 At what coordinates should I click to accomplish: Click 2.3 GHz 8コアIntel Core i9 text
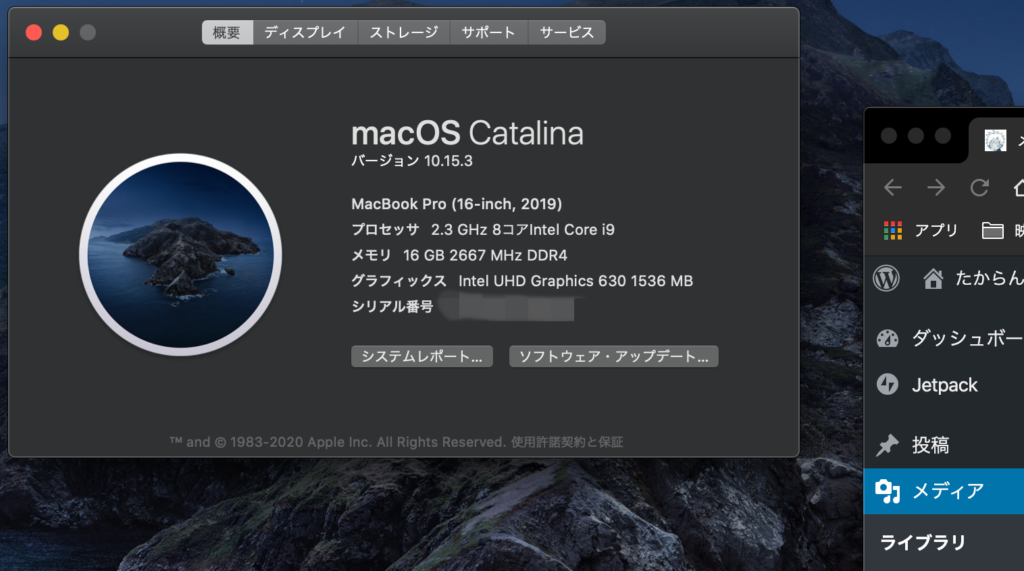tap(522, 229)
